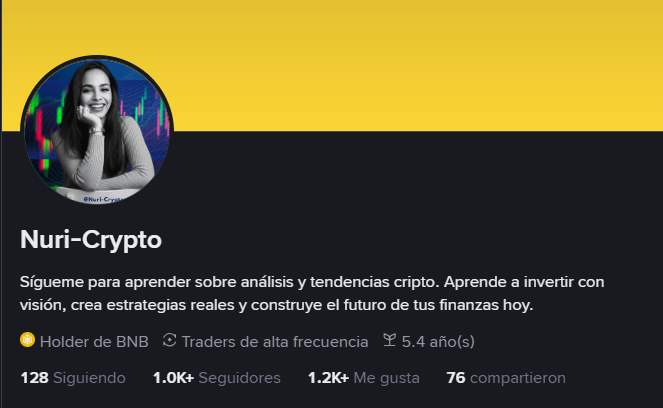Select the Nuri-Crypto username heading

coord(91,240)
